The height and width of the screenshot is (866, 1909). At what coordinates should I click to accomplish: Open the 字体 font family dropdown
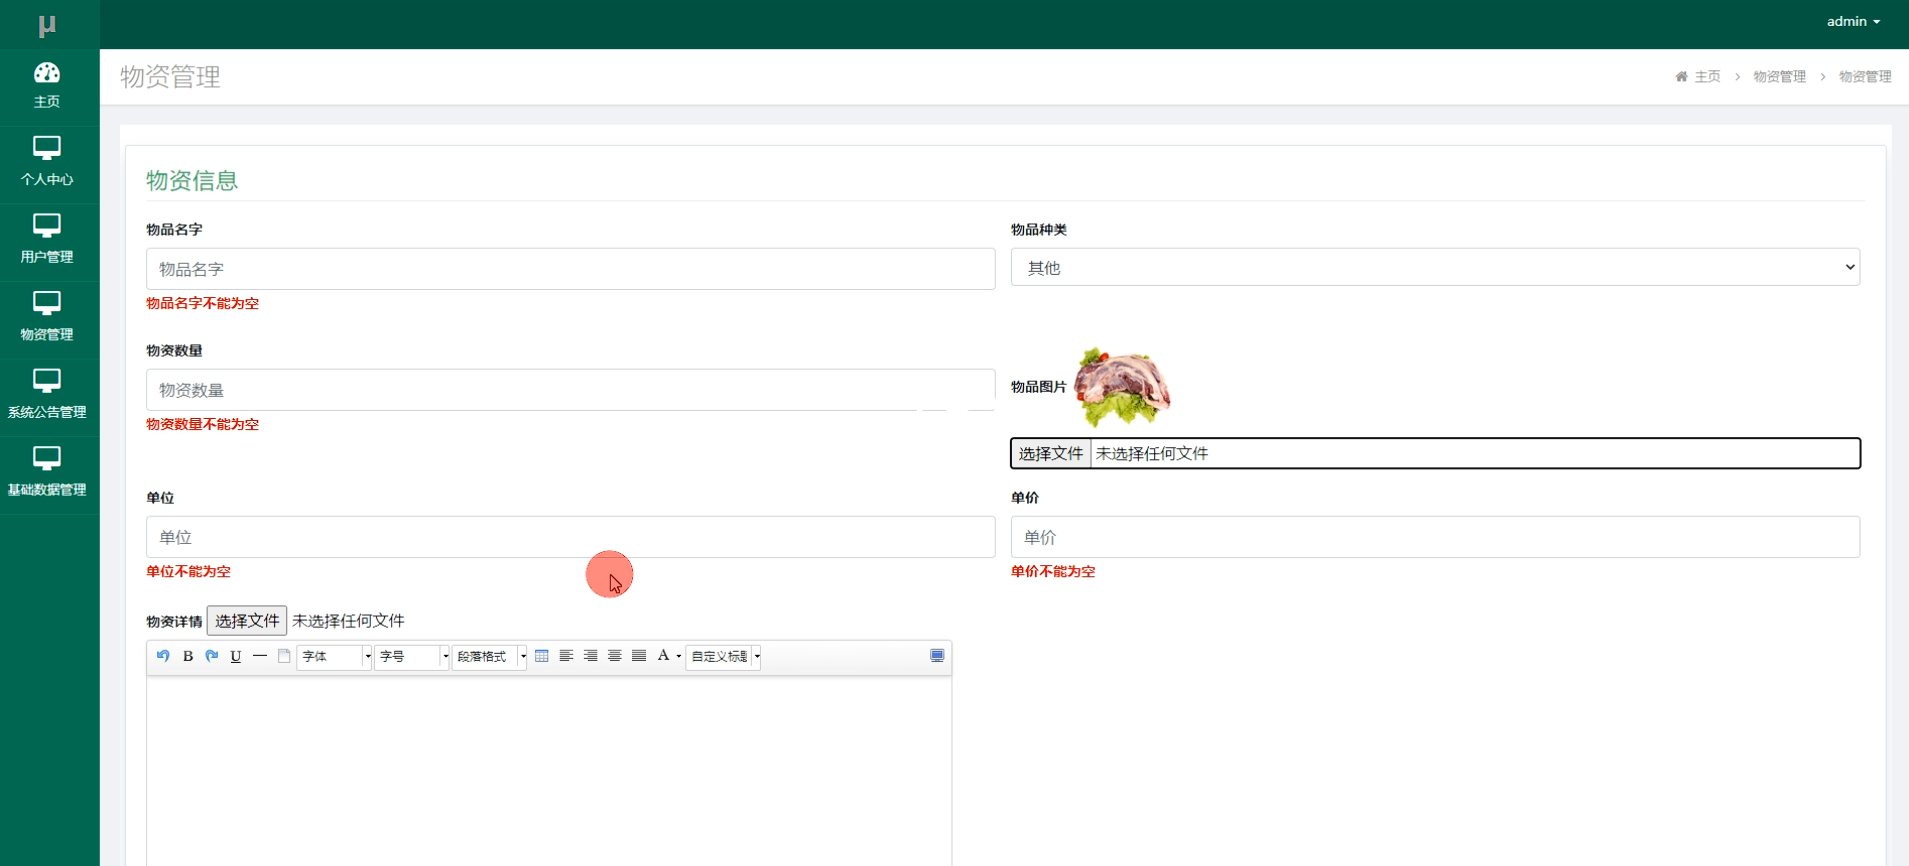pos(334,656)
